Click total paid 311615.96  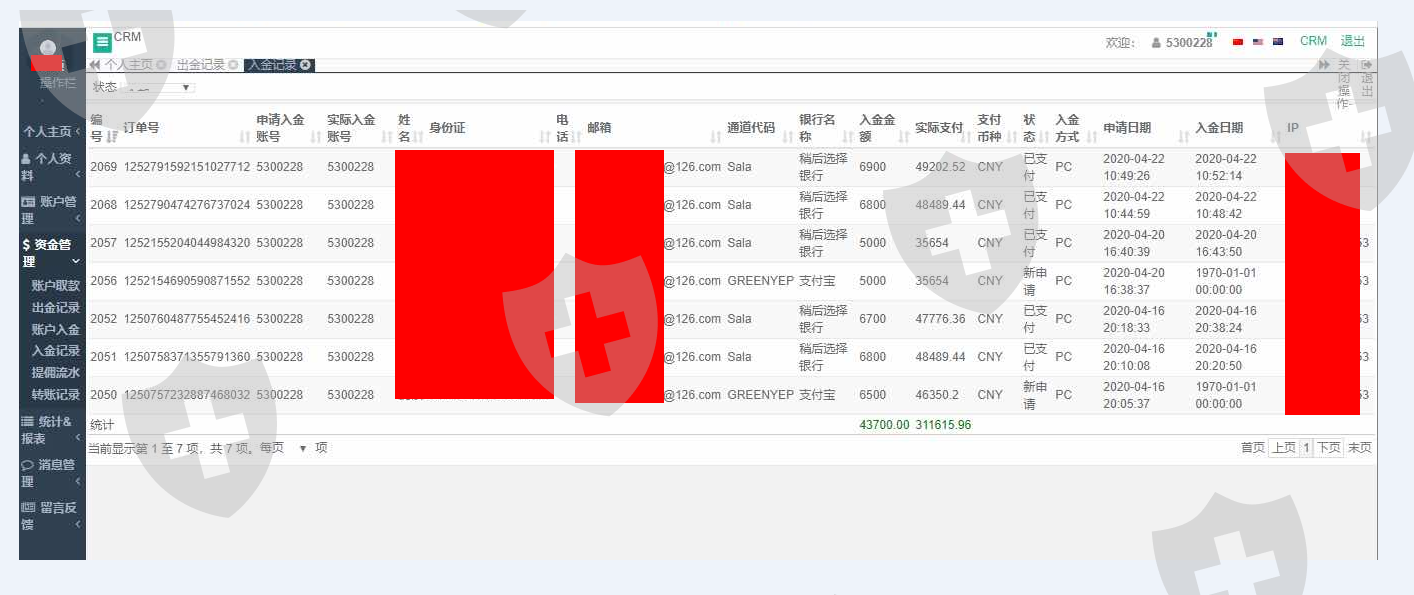tap(943, 425)
